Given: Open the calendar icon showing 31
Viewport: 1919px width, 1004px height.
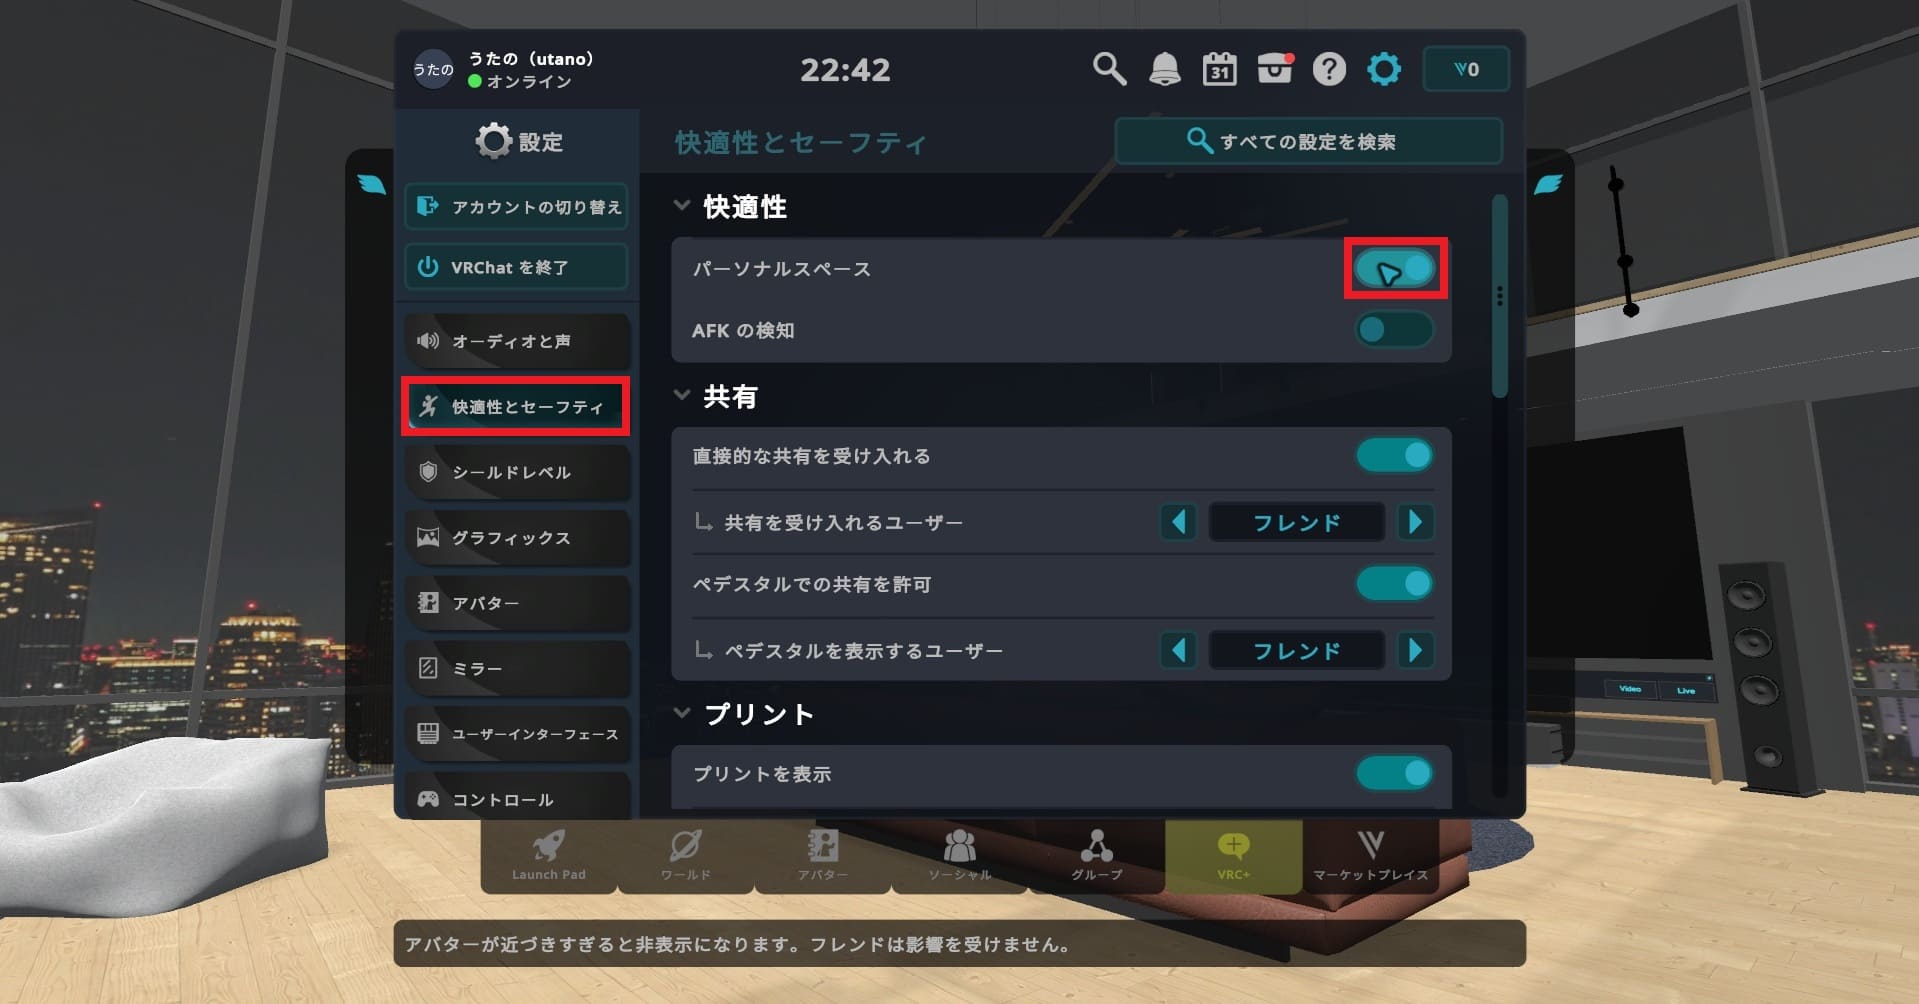Looking at the screenshot, I should pos(1219,69).
